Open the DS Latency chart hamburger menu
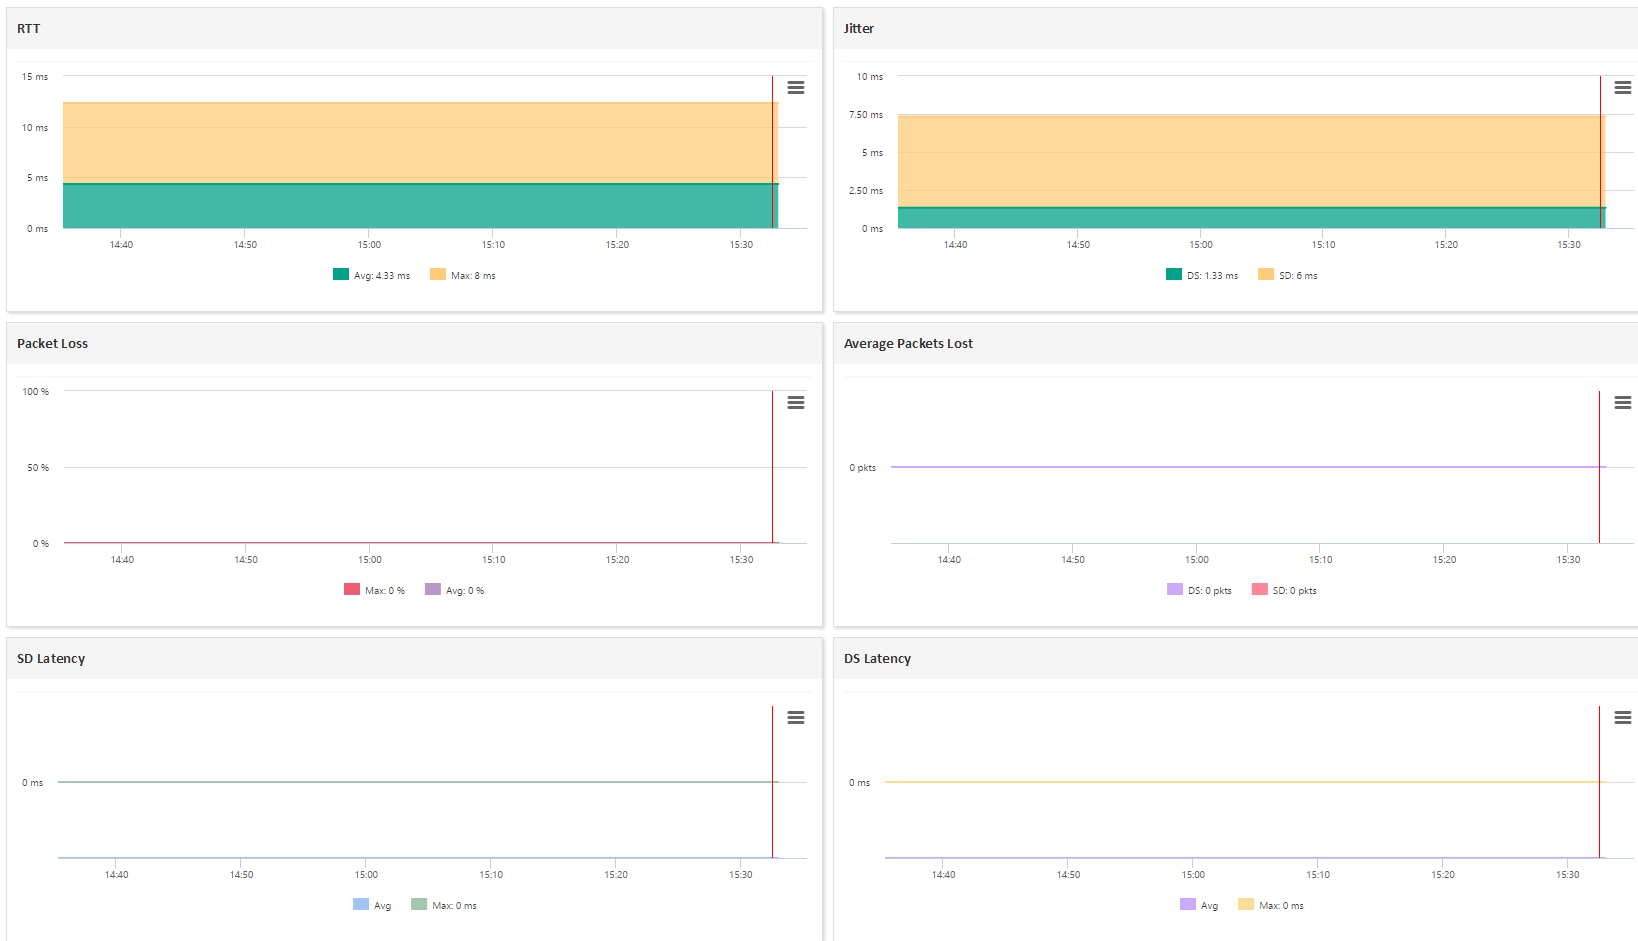The image size is (1638, 941). coord(1622,718)
